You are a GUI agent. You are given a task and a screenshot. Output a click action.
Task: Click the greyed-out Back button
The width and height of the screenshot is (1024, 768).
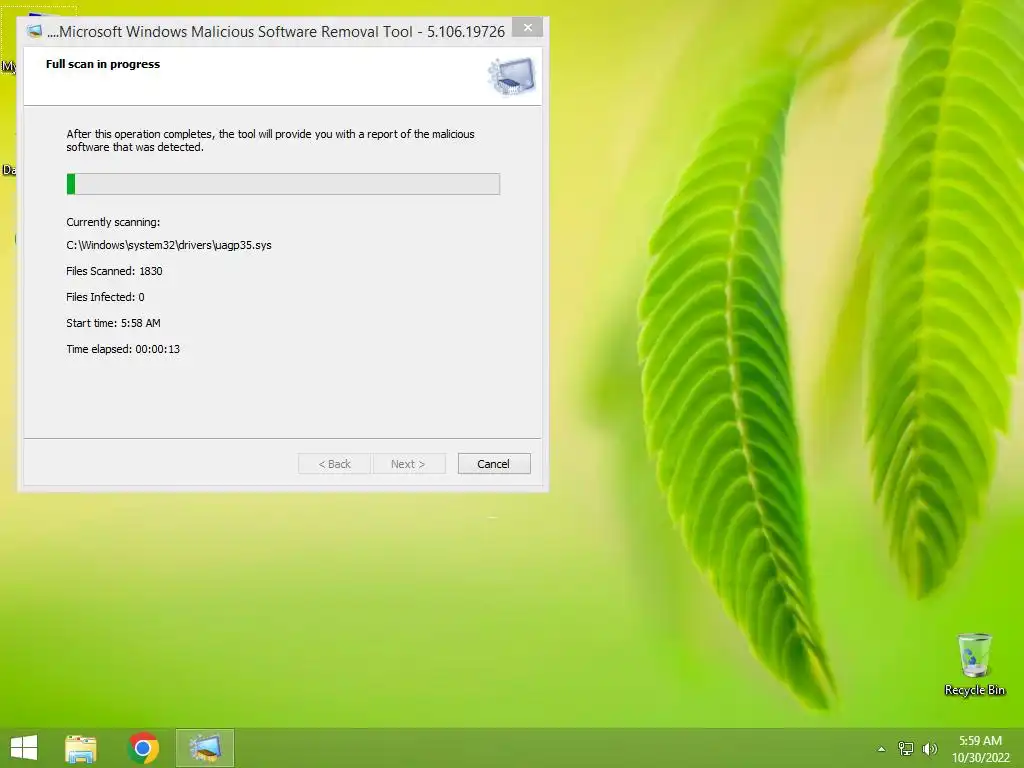[334, 464]
